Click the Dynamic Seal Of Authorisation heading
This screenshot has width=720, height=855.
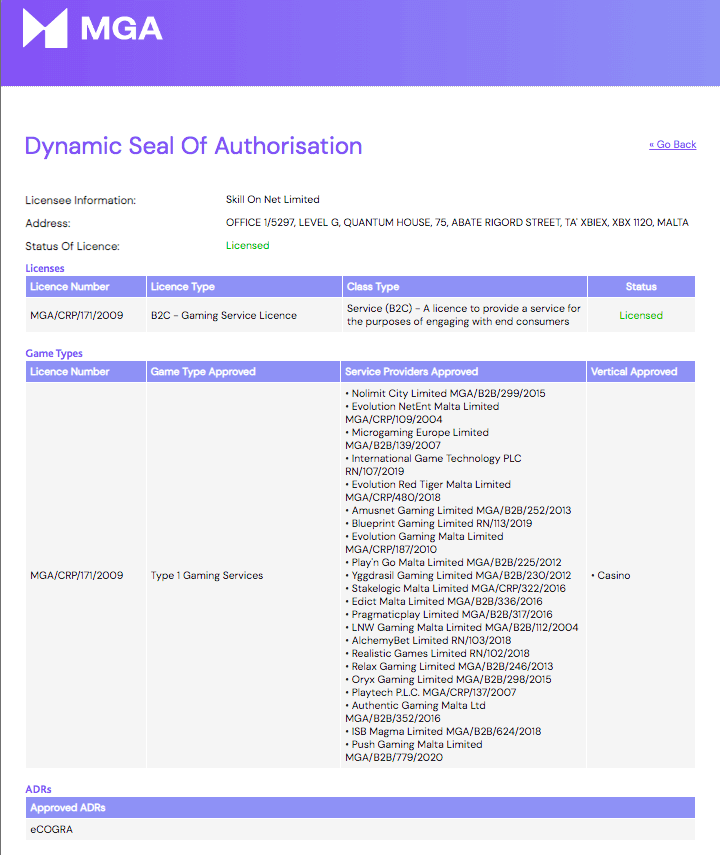coord(194,146)
